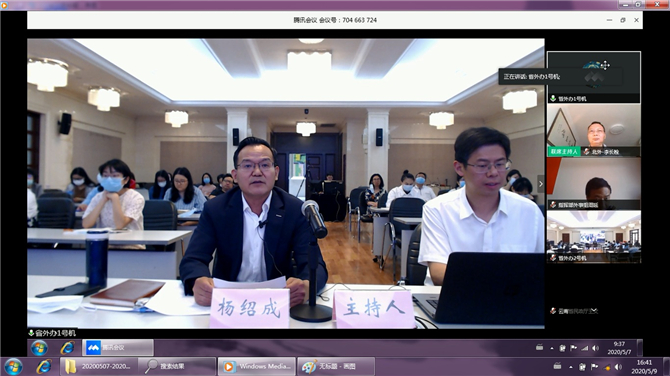Click the Windows Media Player taskbar button

256,367
